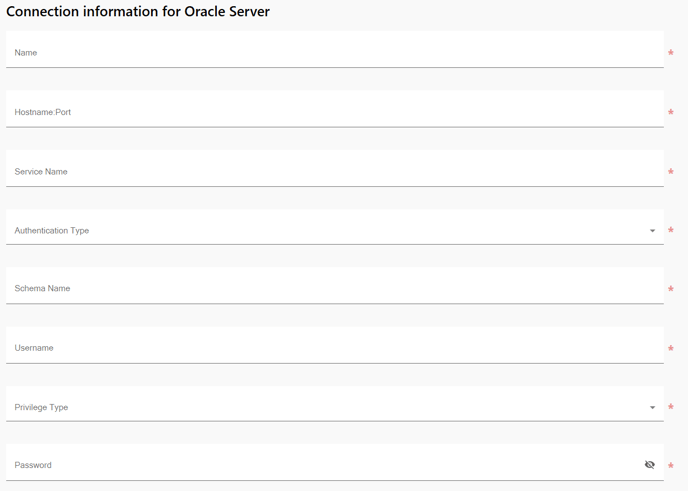Select the Hostname:Port input field
Image resolution: width=688 pixels, height=491 pixels.
[x=335, y=109]
